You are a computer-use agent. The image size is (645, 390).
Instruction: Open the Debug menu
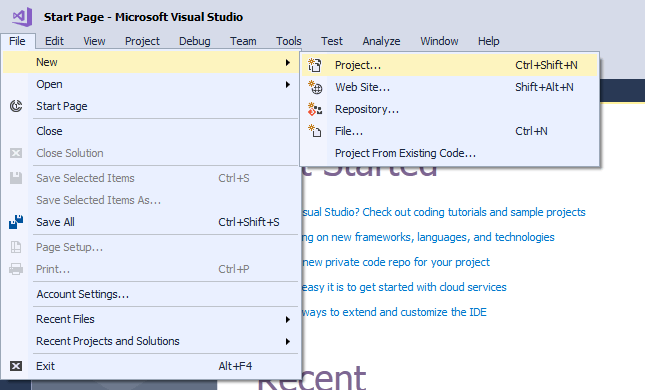point(195,41)
